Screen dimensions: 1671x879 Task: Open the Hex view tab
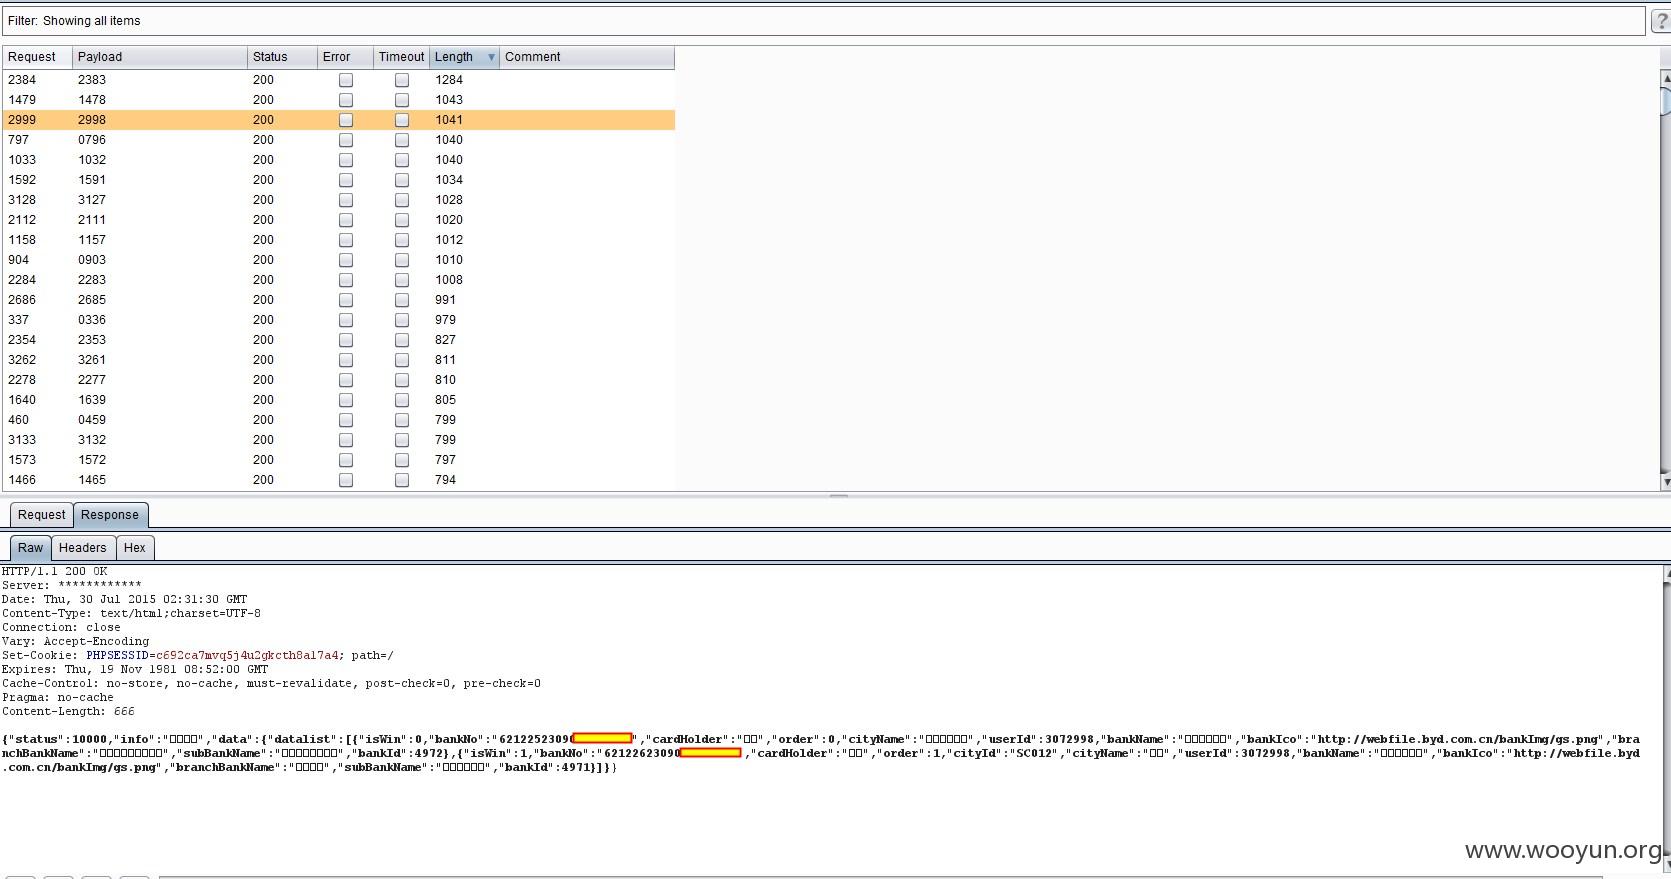tap(134, 548)
